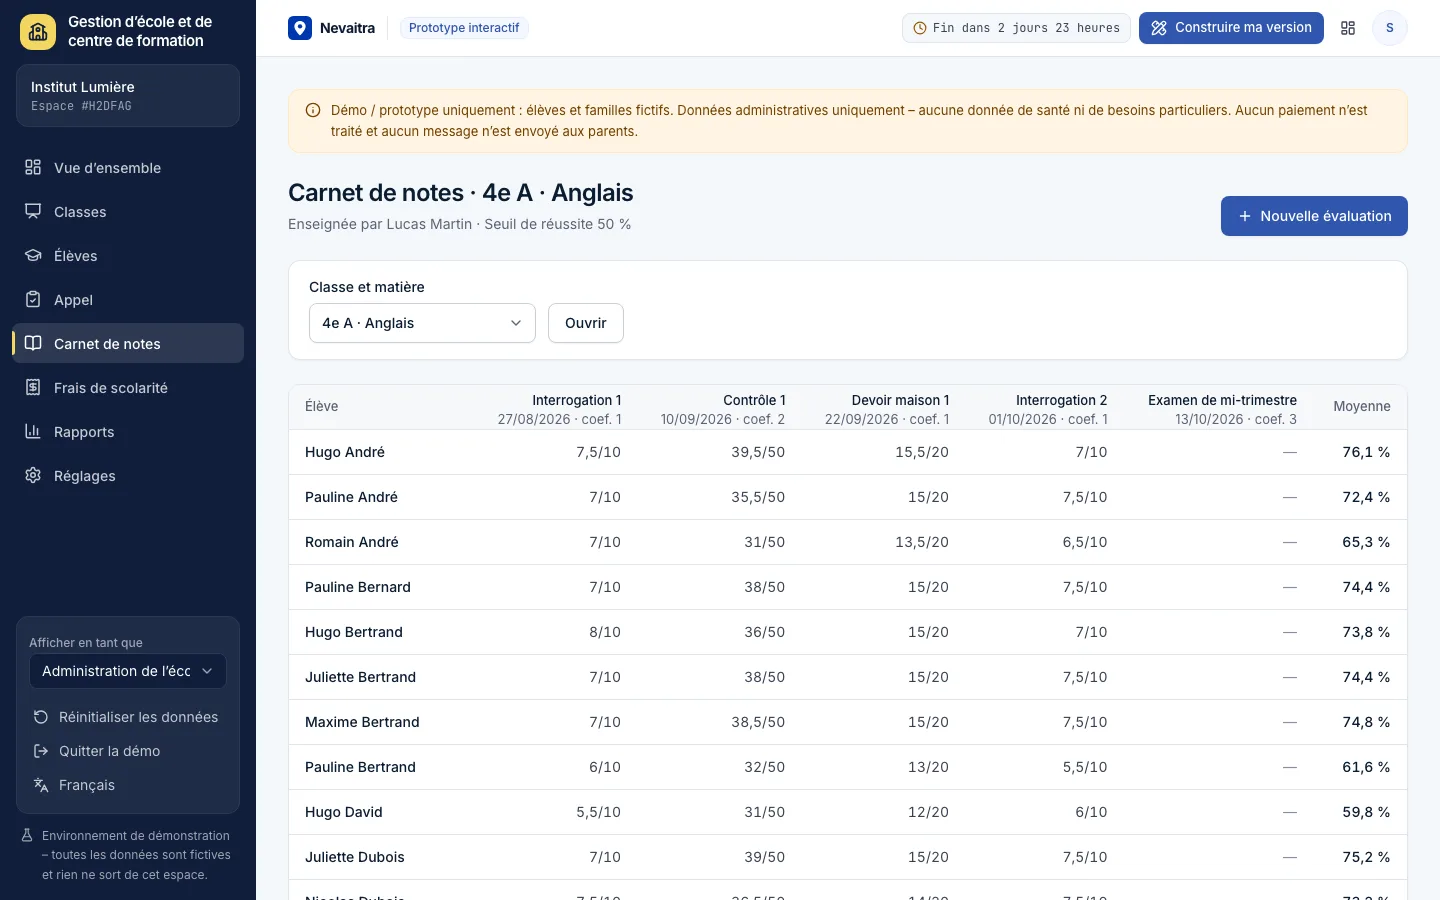Image resolution: width=1440 pixels, height=900 pixels.
Task: Click the school building logo icon
Action: [x=38, y=32]
